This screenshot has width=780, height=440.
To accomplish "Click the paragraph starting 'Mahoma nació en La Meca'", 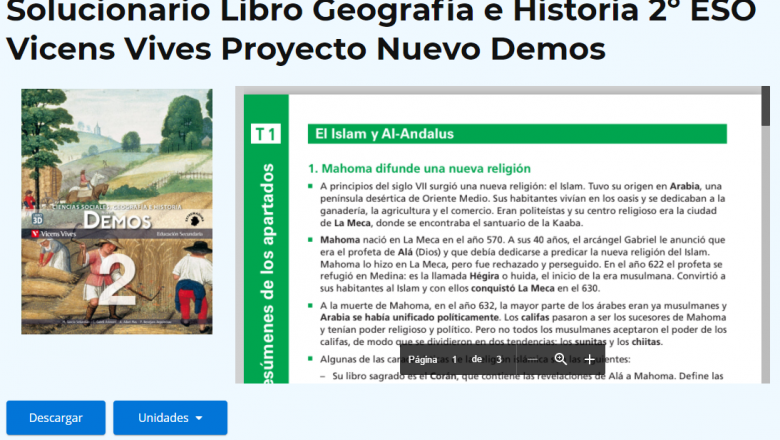I will pyautogui.click(x=522, y=264).
